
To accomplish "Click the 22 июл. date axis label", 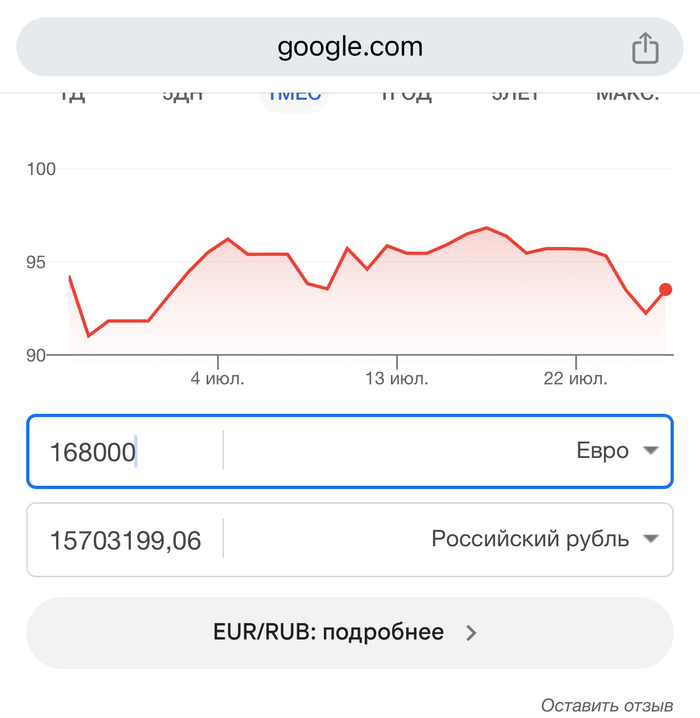I will click(575, 378).
